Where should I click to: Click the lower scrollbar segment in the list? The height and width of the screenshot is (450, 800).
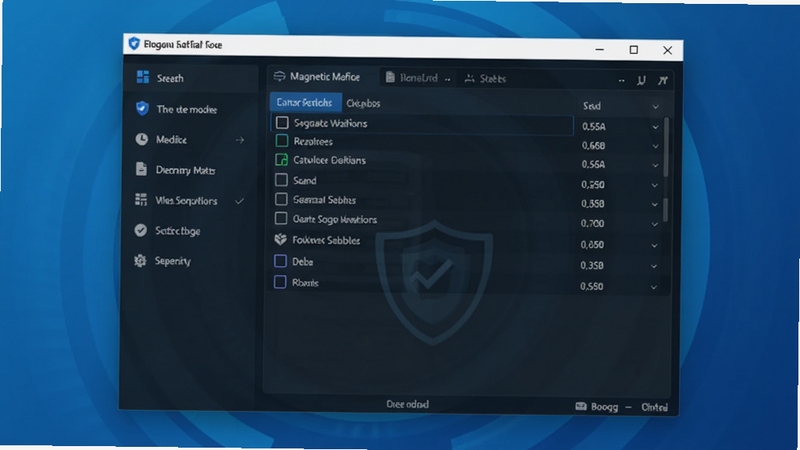[x=665, y=210]
